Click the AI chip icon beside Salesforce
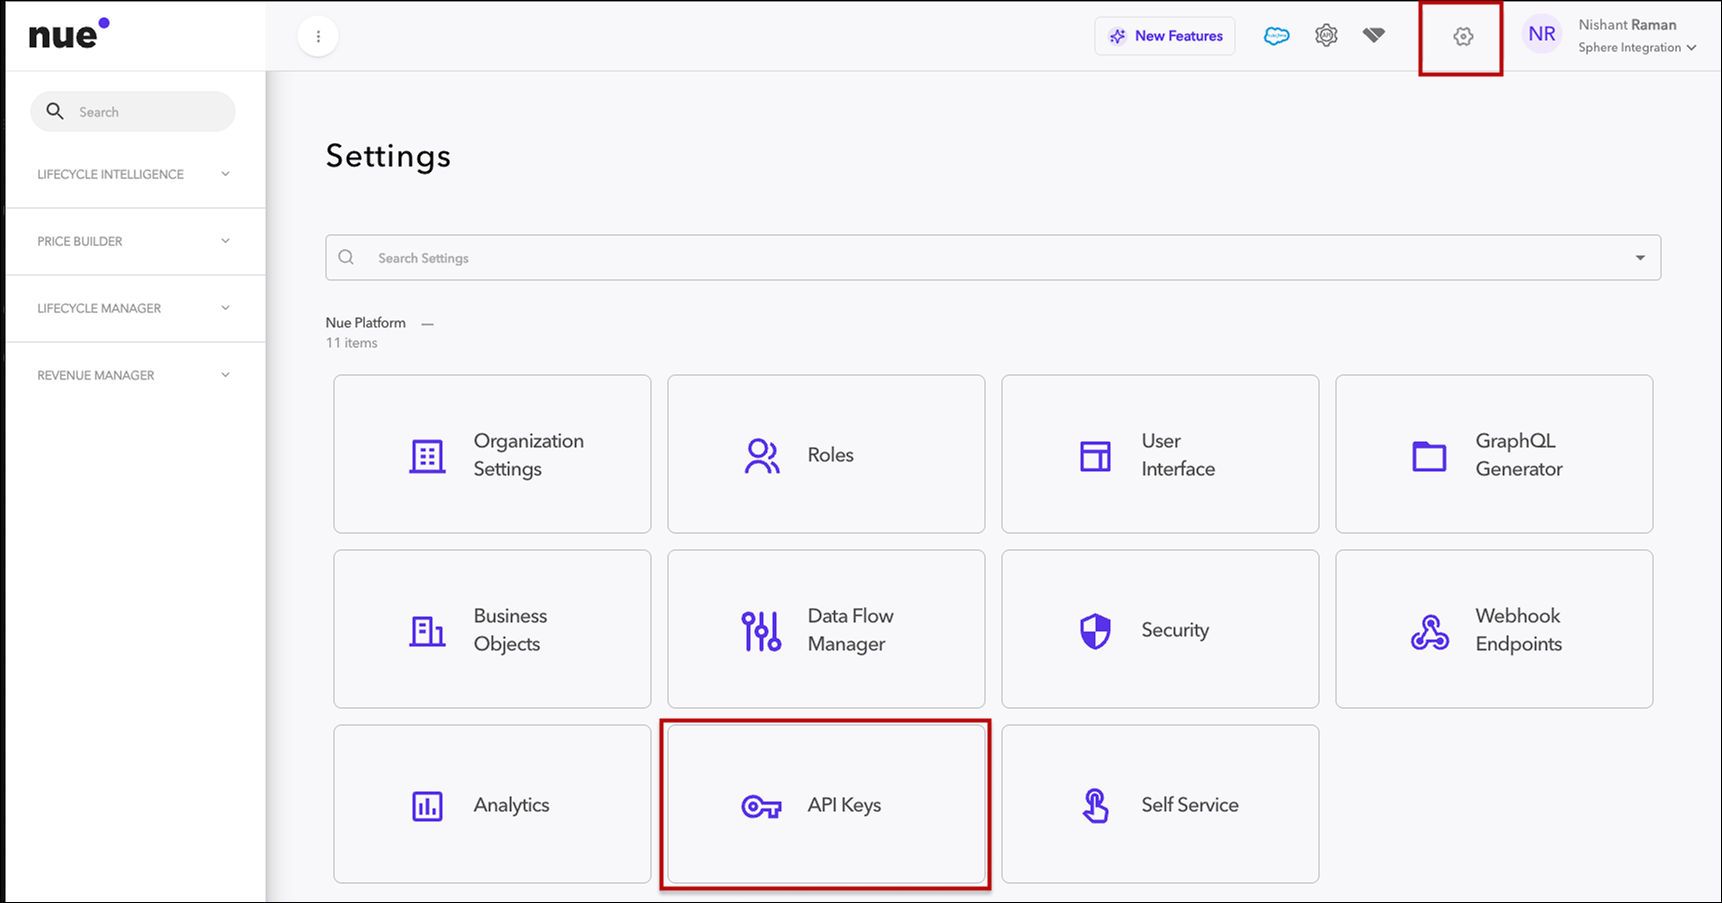The width and height of the screenshot is (1722, 903). pyautogui.click(x=1326, y=36)
